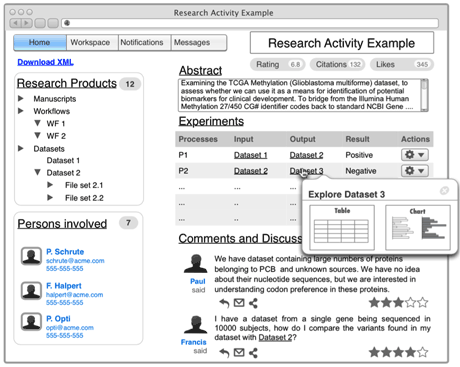Click P. Schrute's avatar icon
Screen dimensions: 460x367
click(31, 256)
